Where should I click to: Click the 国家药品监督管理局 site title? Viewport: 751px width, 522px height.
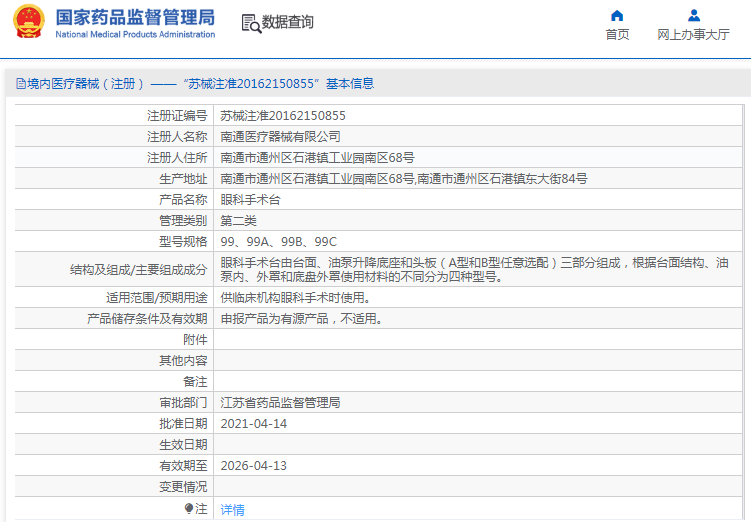135,17
